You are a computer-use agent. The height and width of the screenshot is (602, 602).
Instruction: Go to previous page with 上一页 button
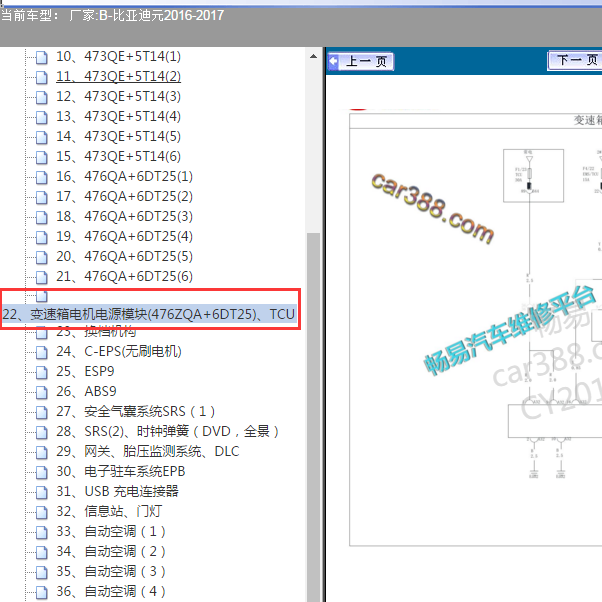361,61
